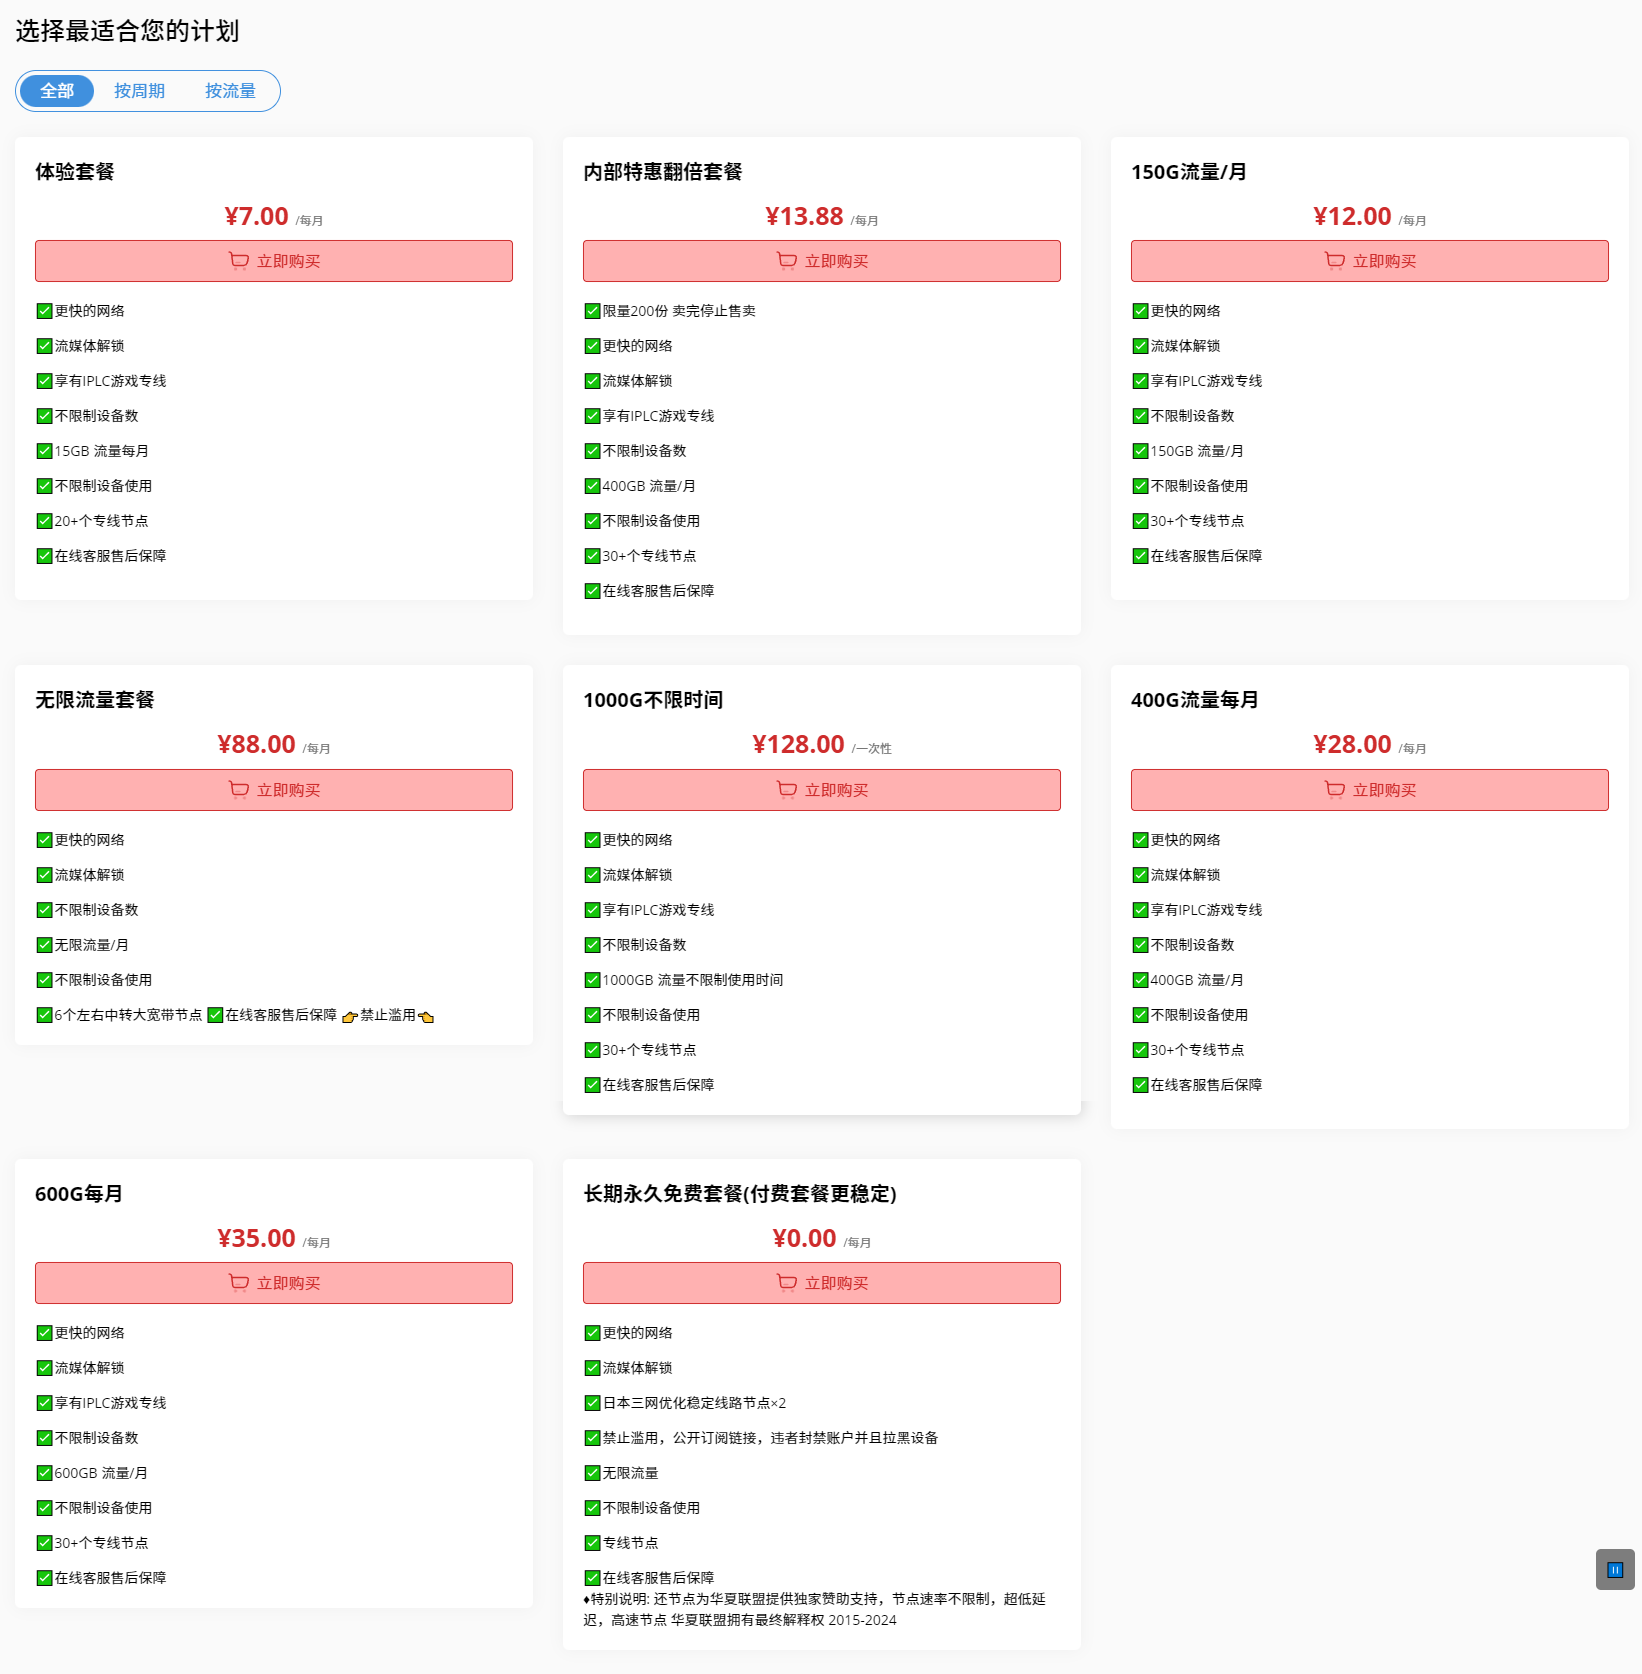
Task: Select the 按流量 filter tab
Action: coord(230,91)
